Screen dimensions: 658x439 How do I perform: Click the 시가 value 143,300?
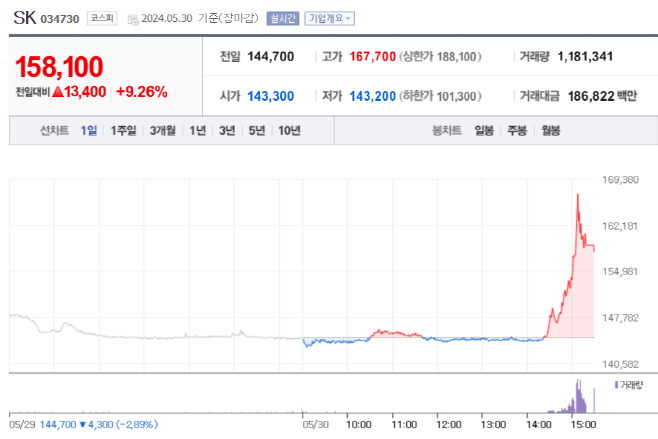pos(271,96)
